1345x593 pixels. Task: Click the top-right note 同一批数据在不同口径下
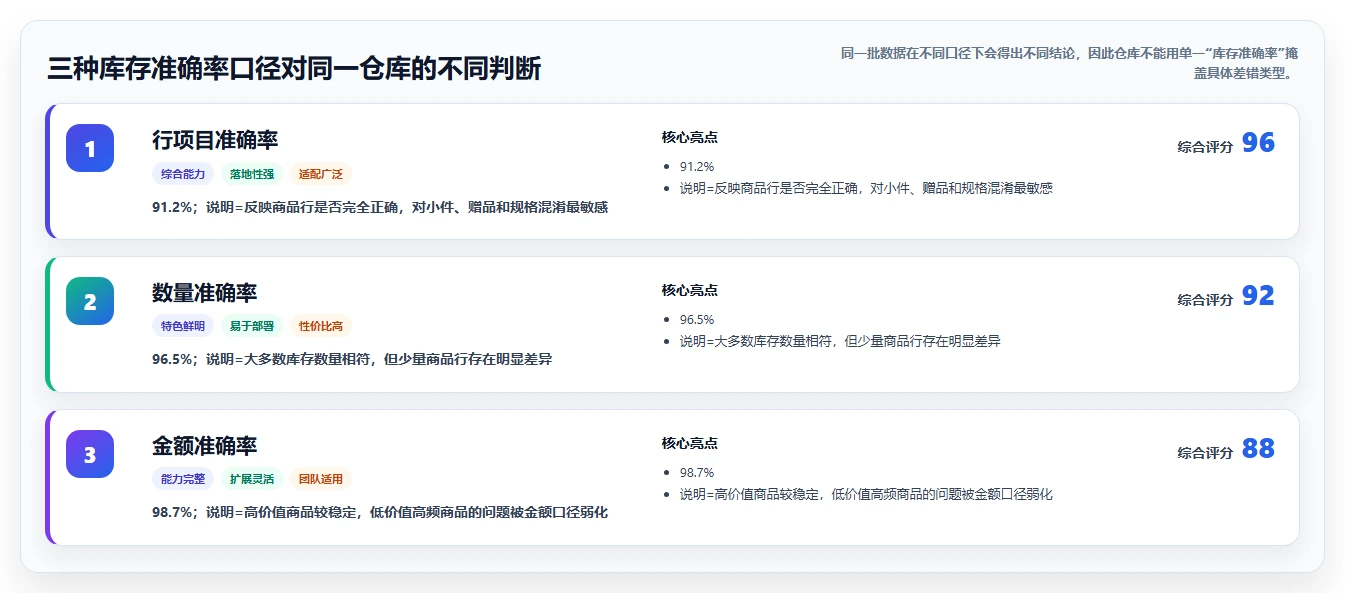[1069, 63]
